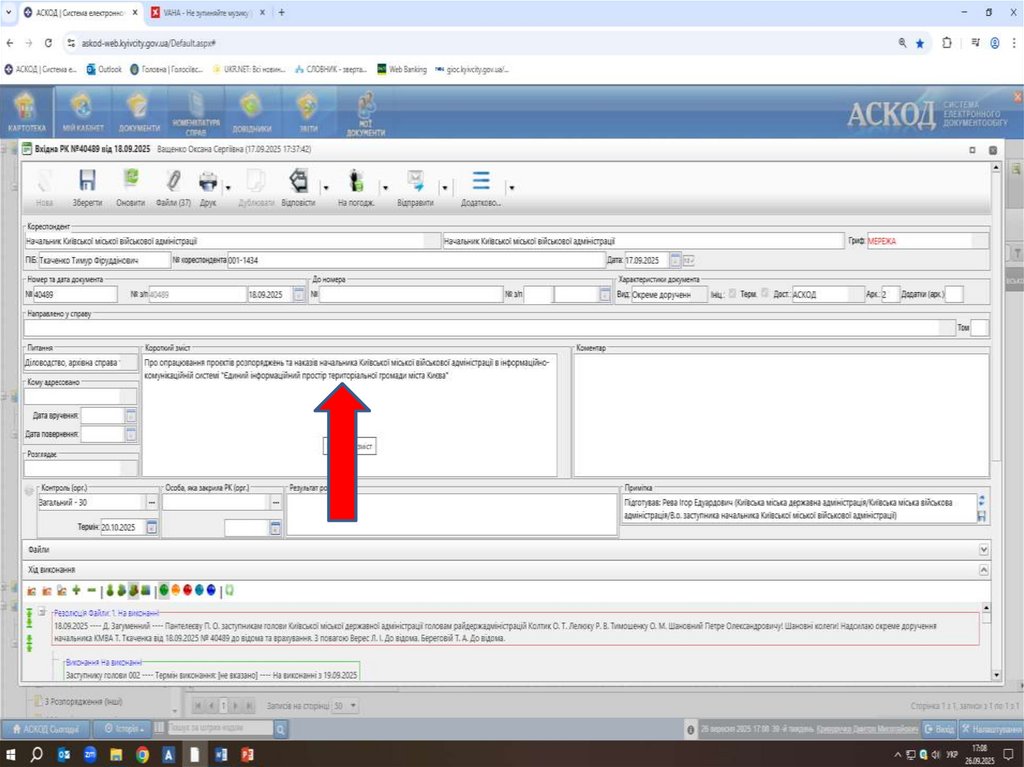Refresh the card with Оновити
Screen dimensions: 1024x767
131,188
